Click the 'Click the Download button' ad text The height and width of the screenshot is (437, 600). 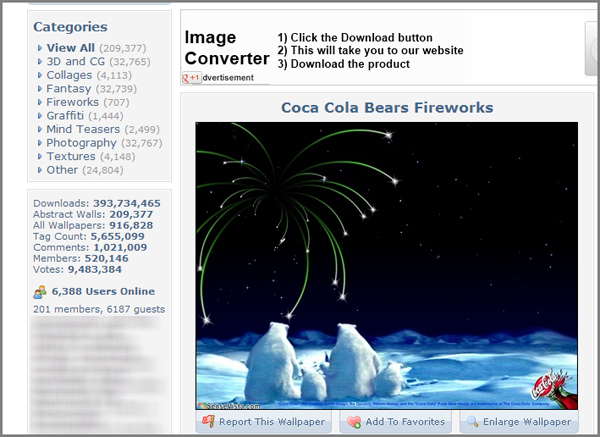tap(355, 38)
